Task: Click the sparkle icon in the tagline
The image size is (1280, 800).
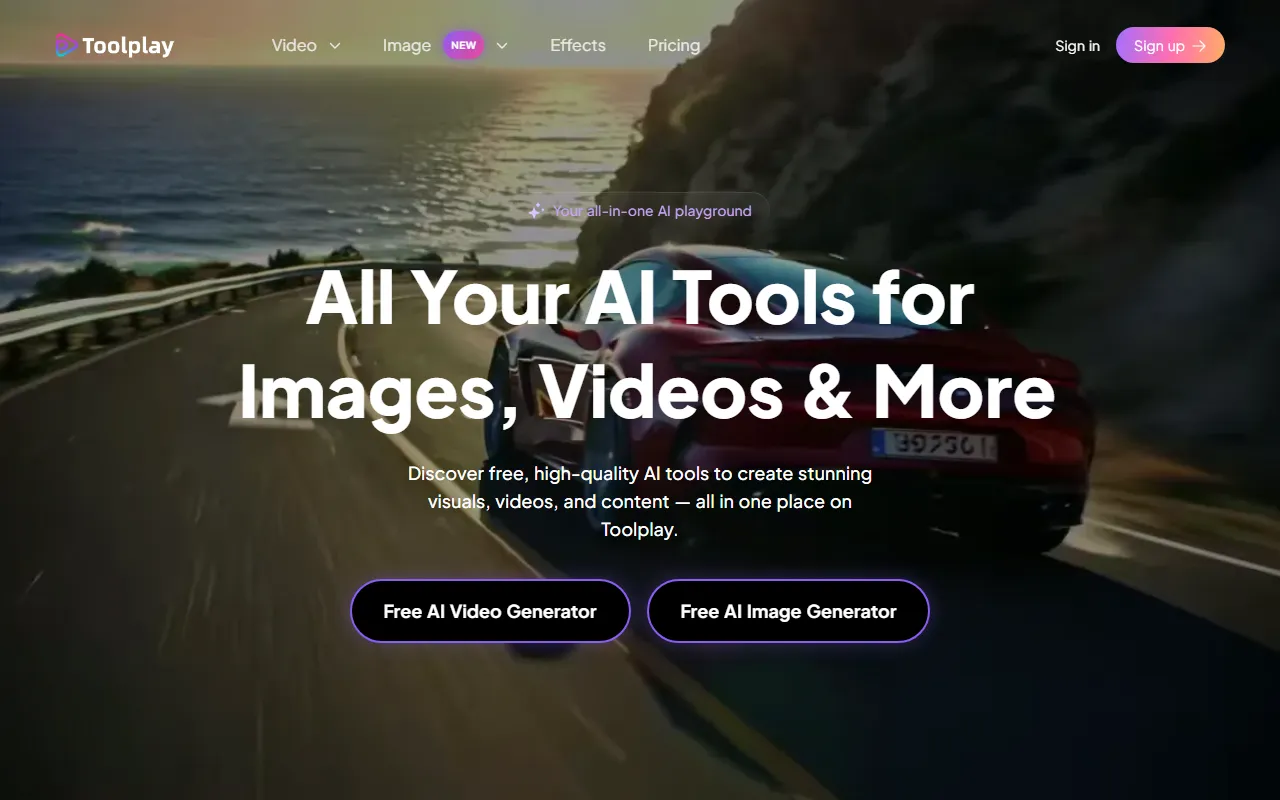Action: [536, 211]
